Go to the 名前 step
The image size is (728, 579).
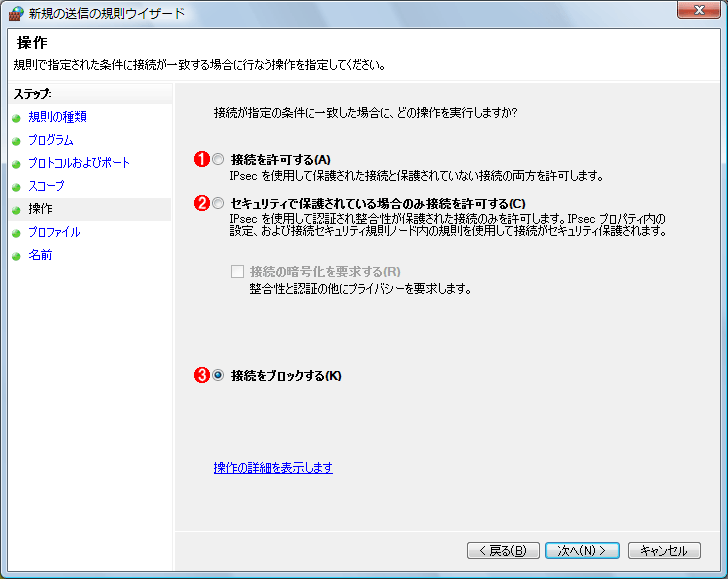click(40, 255)
